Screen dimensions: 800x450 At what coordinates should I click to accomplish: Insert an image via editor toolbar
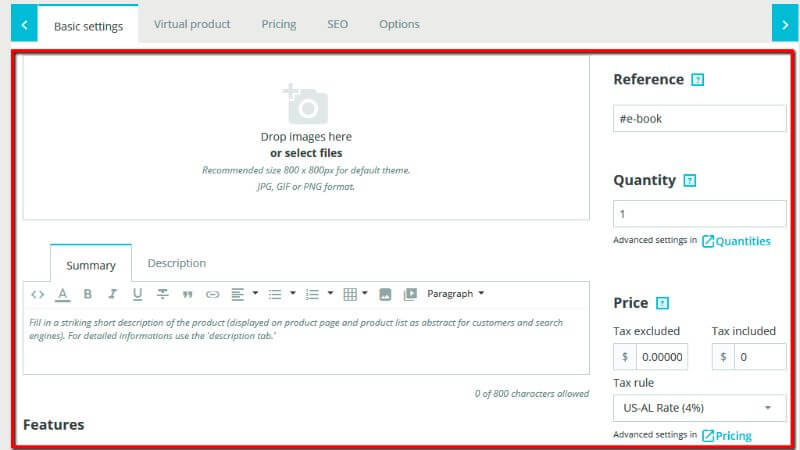click(x=385, y=294)
